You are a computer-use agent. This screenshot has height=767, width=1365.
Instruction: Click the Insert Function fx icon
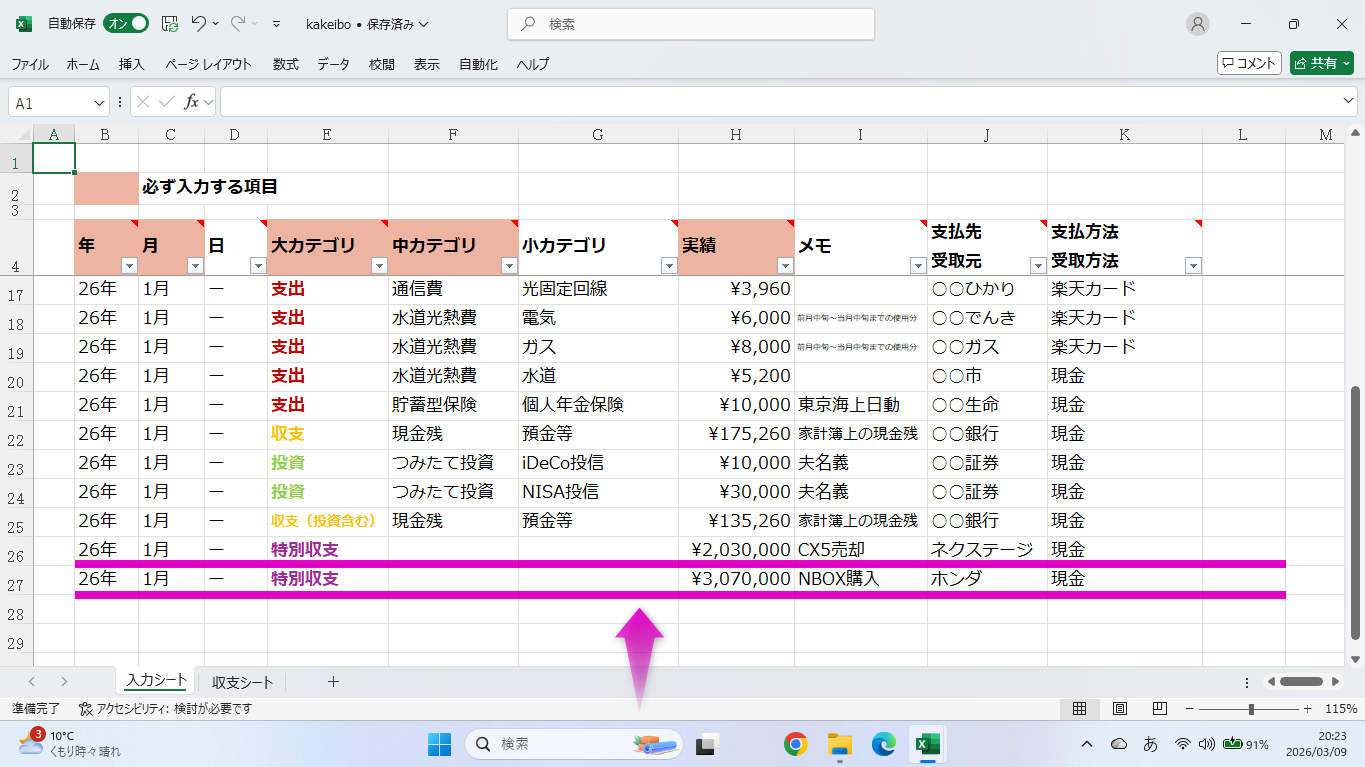point(192,102)
